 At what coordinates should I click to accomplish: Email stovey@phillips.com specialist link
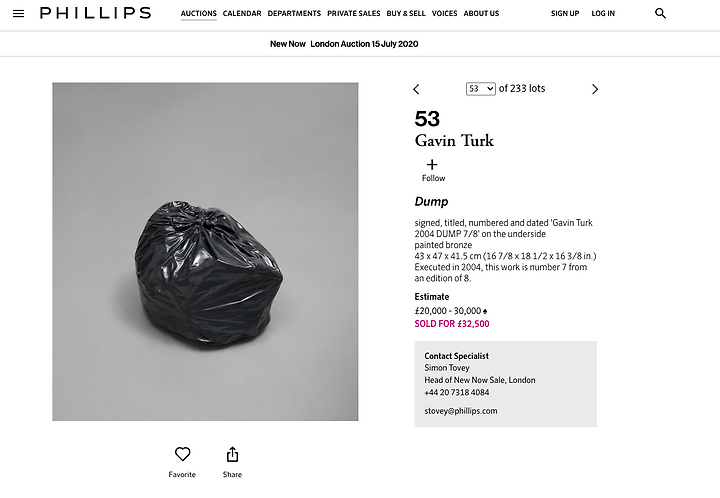tap(461, 411)
